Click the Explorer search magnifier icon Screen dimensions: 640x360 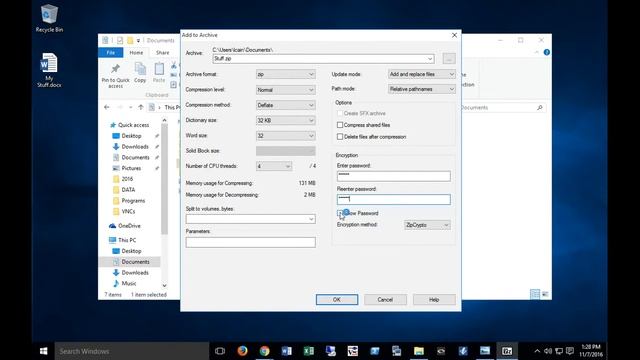(x=540, y=108)
